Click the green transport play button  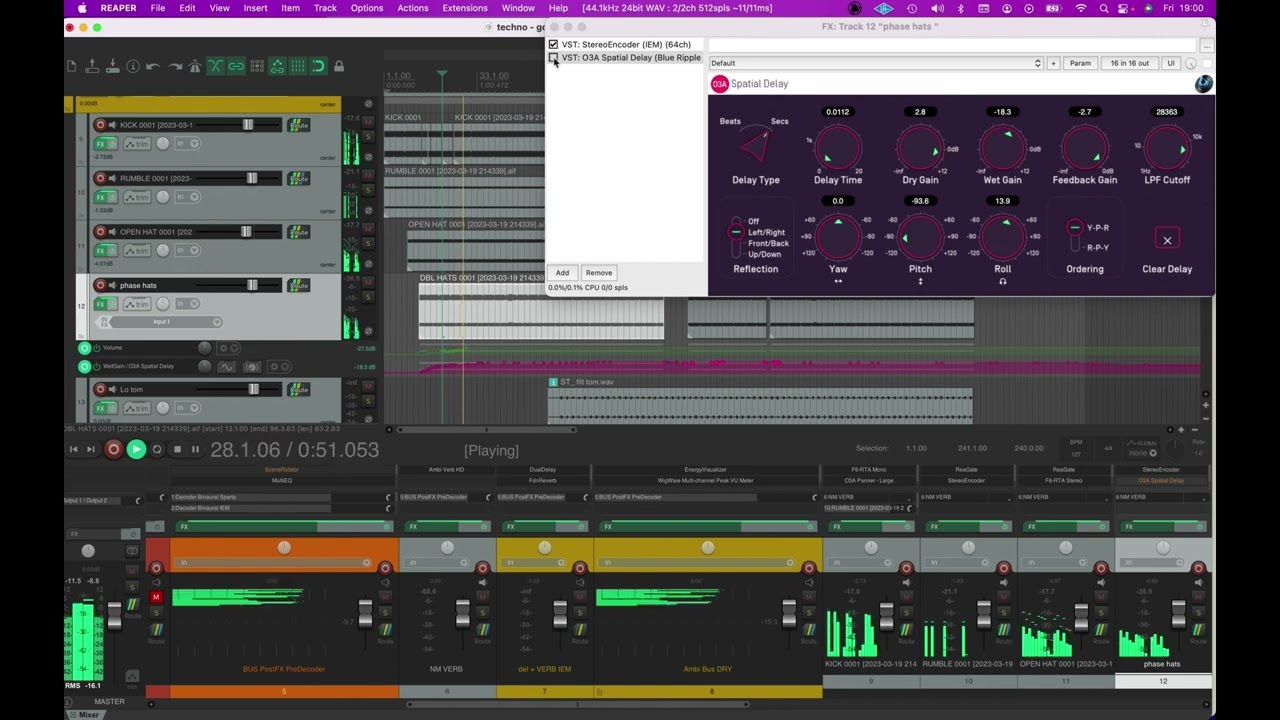coord(136,450)
